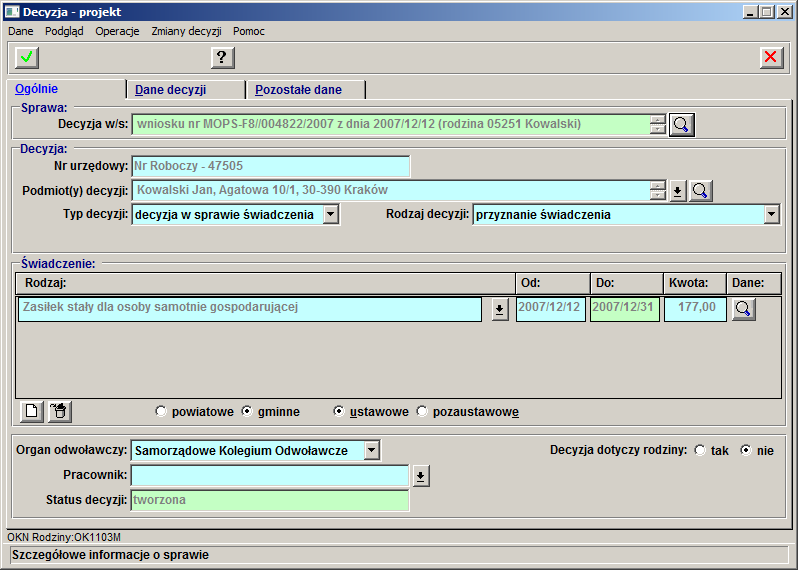798x570 pixels.
Task: Set Decyzja dotyczy rodziny to nie
Action: tap(746, 450)
